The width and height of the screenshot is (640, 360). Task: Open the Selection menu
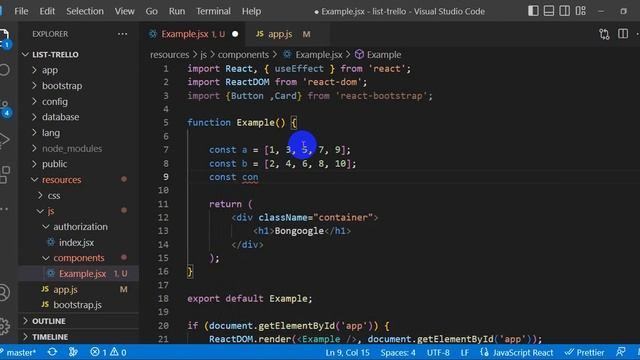pyautogui.click(x=85, y=11)
